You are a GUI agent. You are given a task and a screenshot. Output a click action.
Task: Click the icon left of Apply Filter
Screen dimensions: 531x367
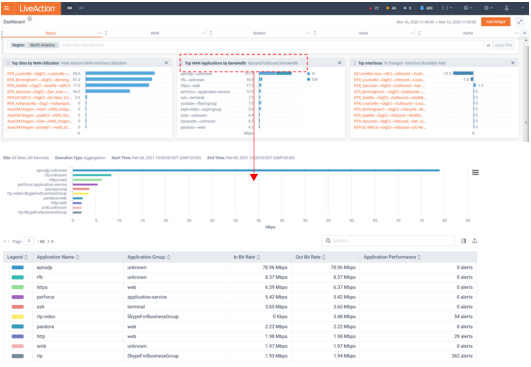[x=488, y=45]
